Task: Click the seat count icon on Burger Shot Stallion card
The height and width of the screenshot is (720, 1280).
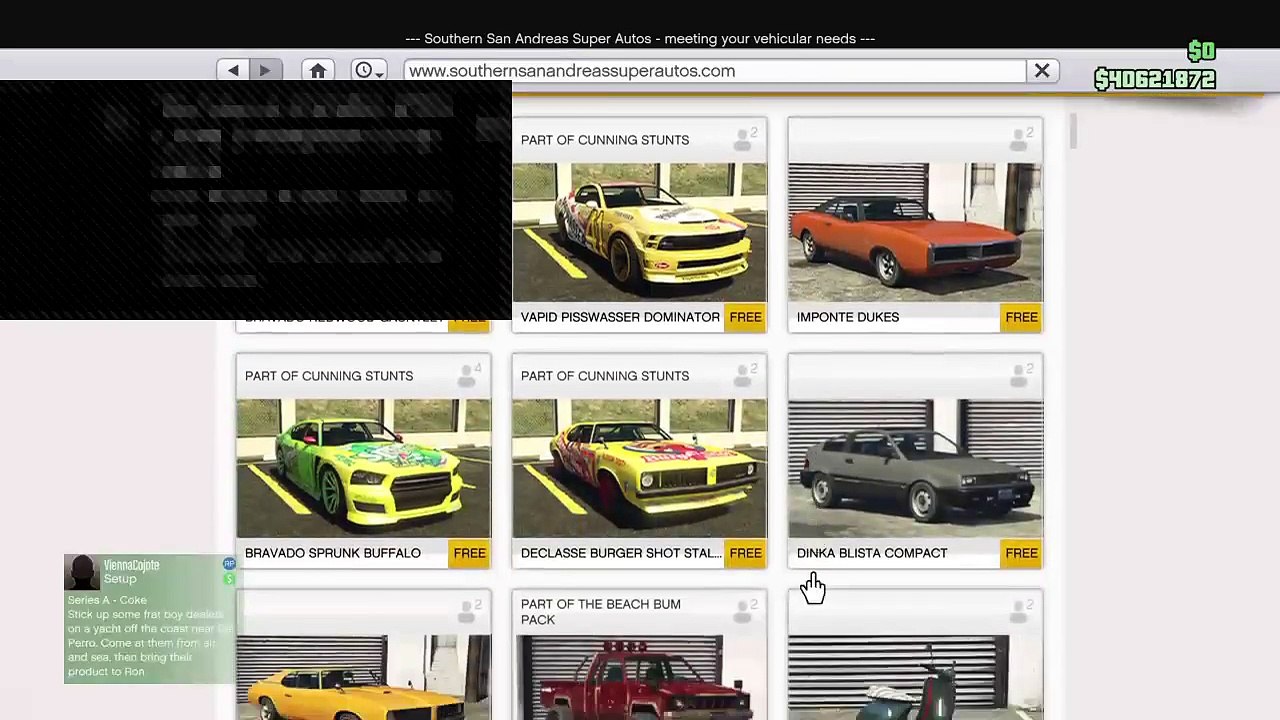Action: (x=744, y=376)
